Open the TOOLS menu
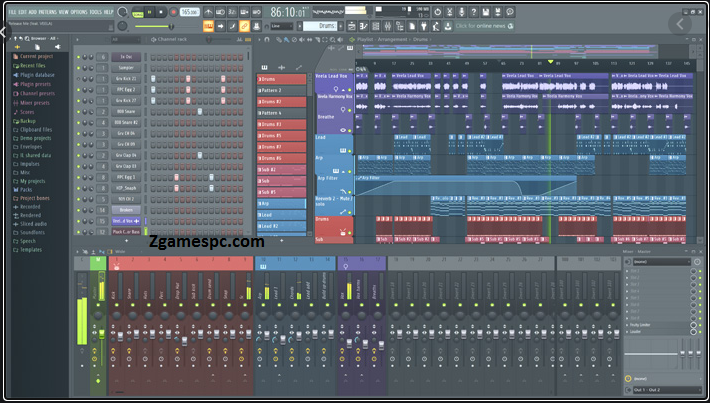The height and width of the screenshot is (403, 710). point(96,12)
